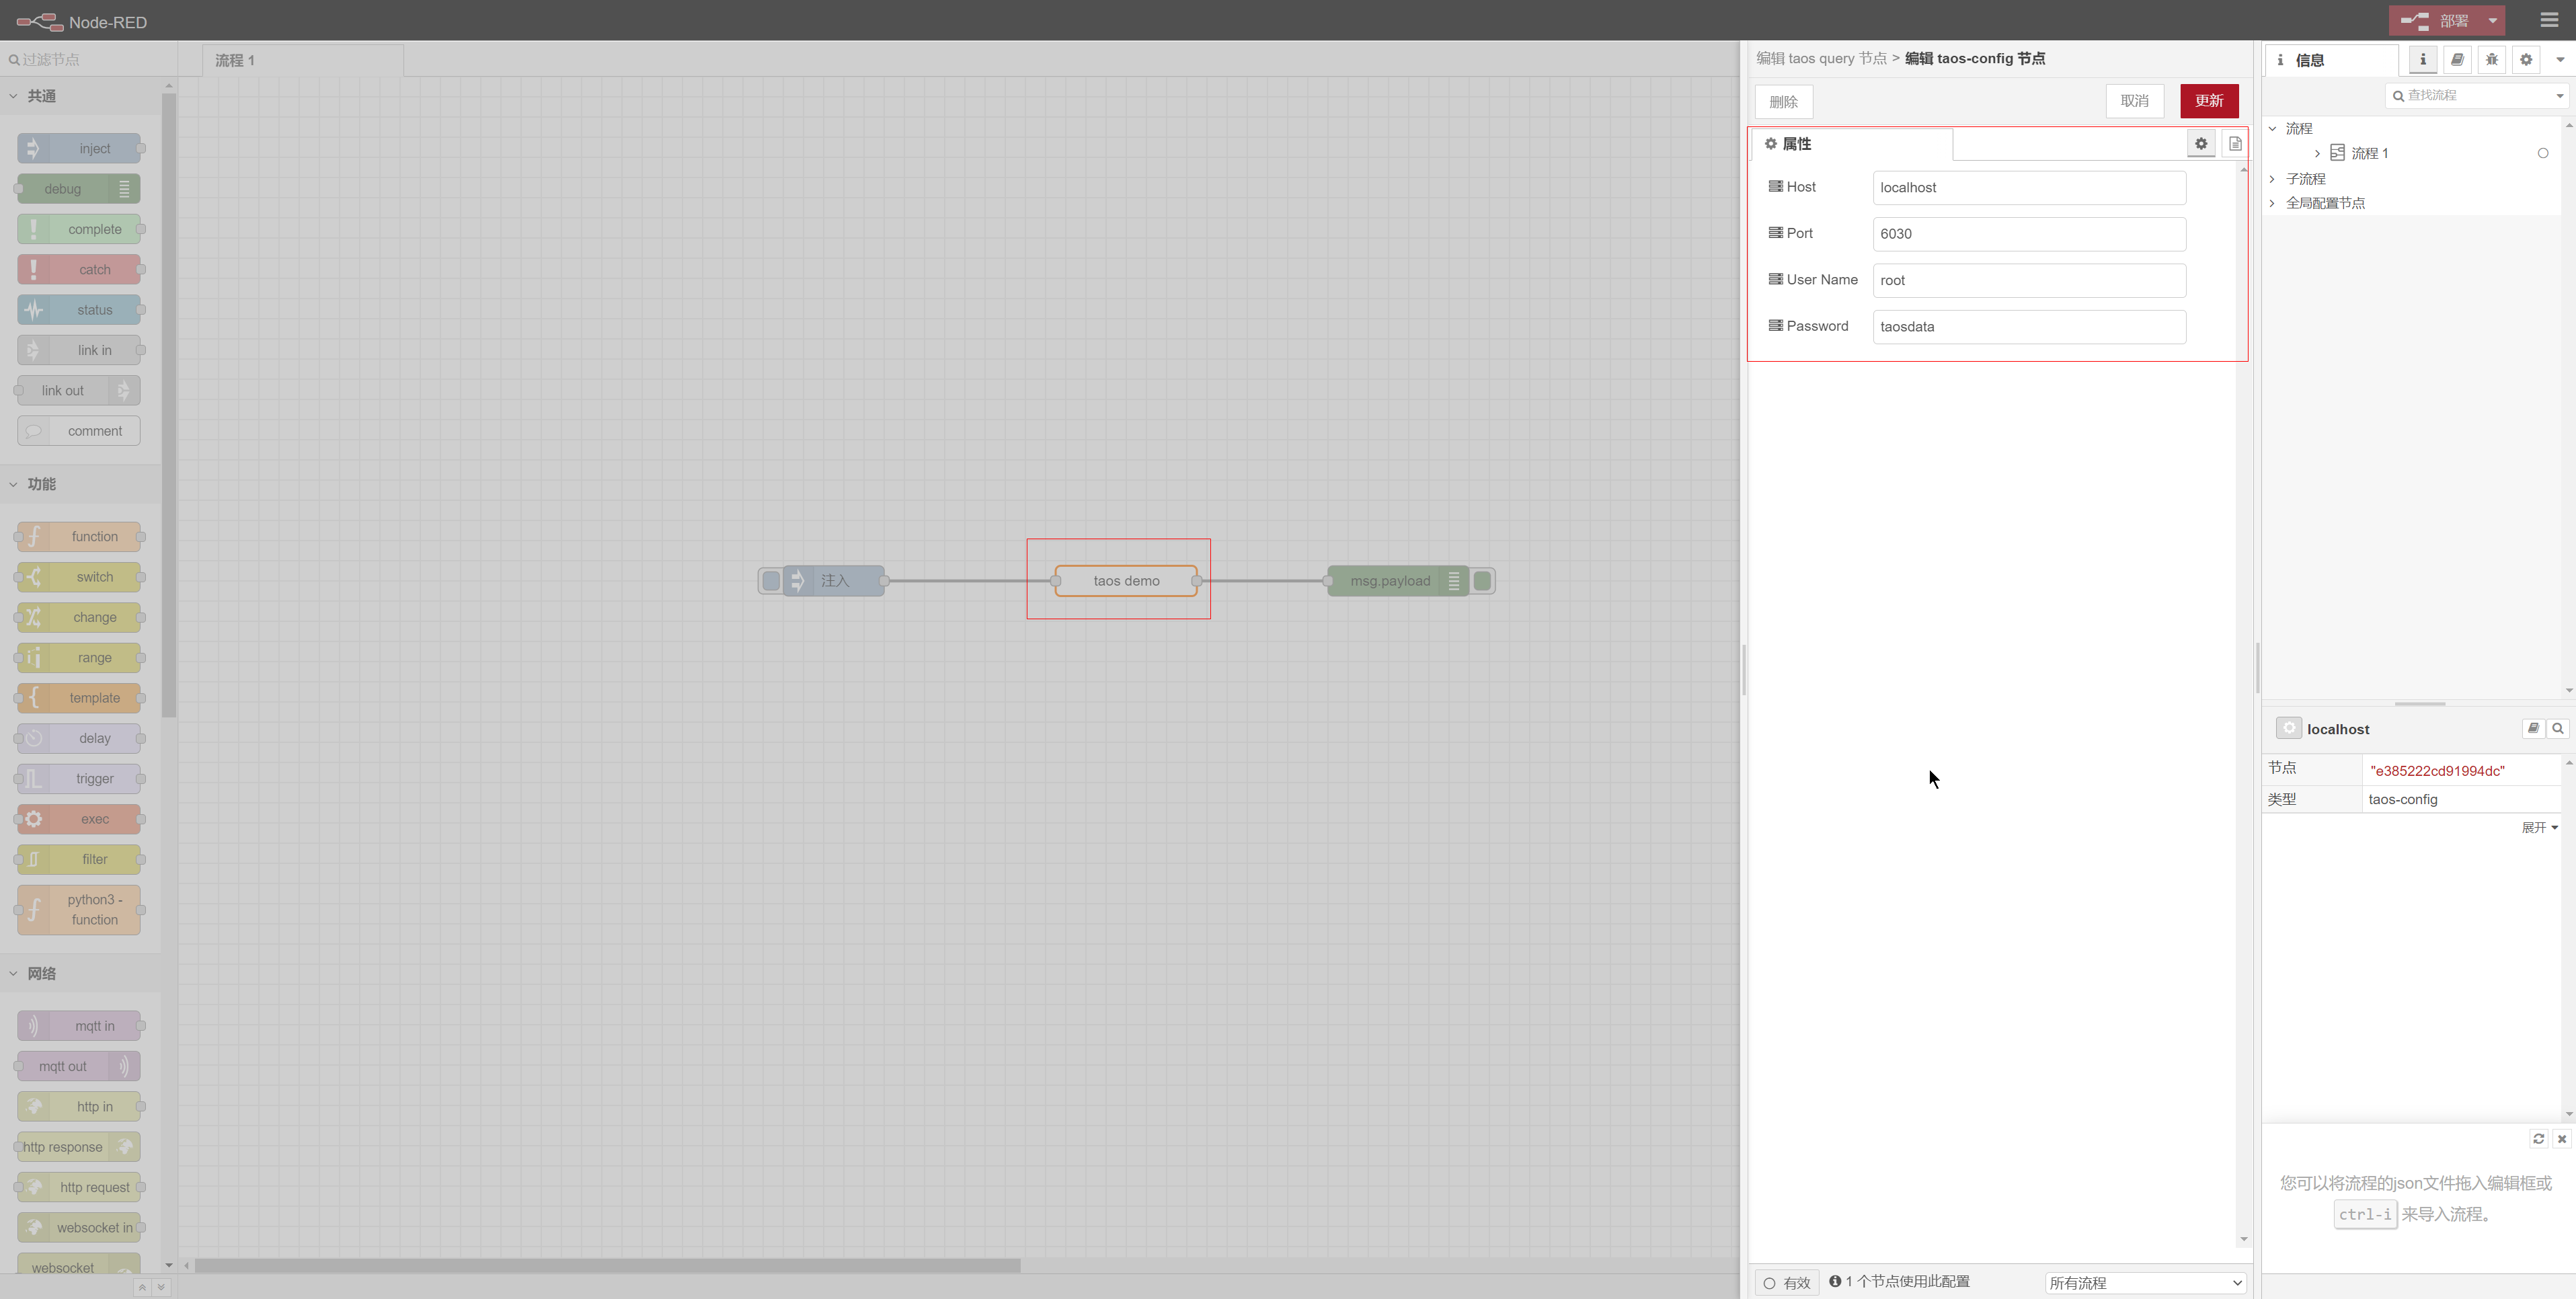Open the debug messages sidebar panel
2576x1299 pixels.
(2491, 59)
